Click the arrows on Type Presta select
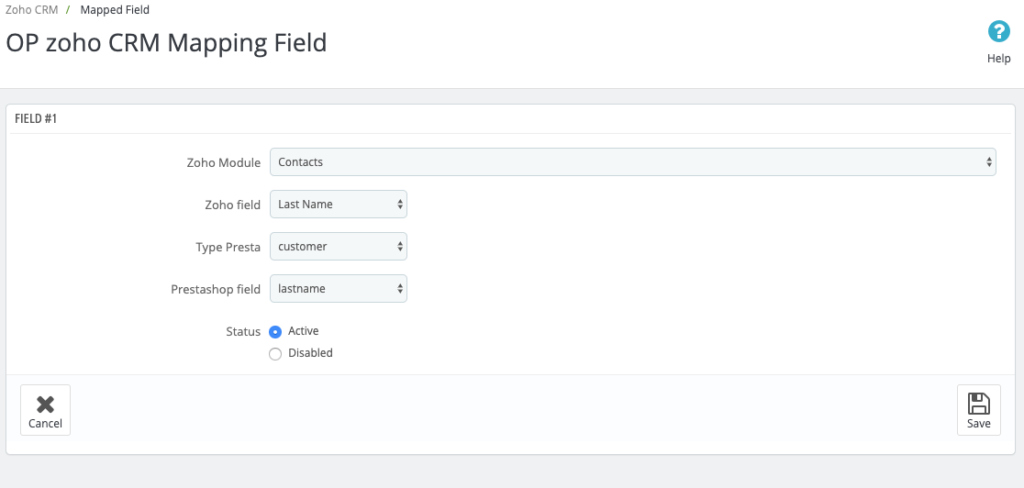The image size is (1024, 488). pos(400,247)
